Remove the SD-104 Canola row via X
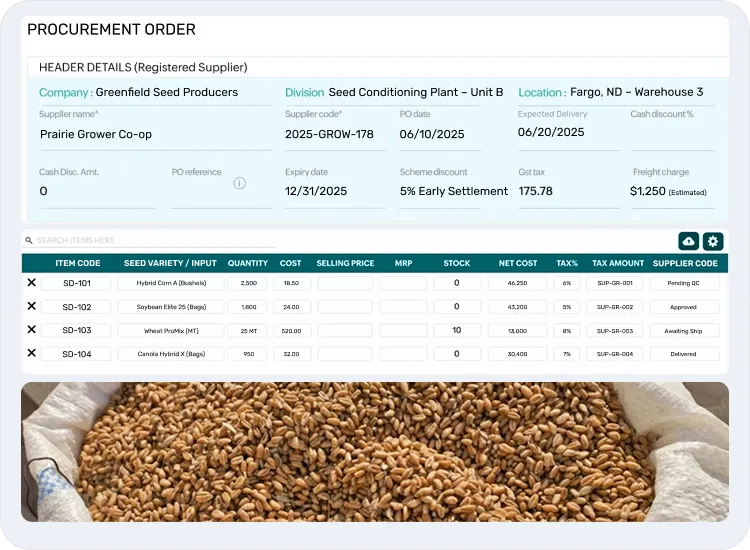 (31, 353)
